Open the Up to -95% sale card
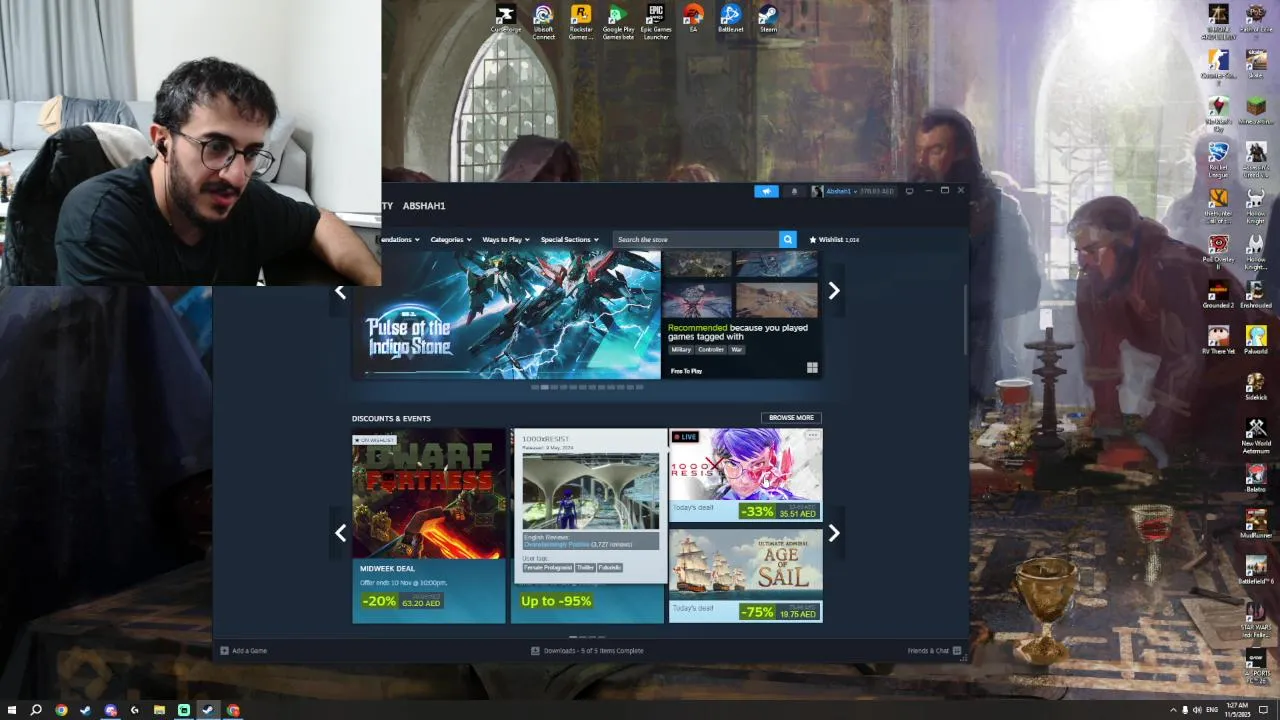This screenshot has height=720, width=1280. (x=587, y=602)
